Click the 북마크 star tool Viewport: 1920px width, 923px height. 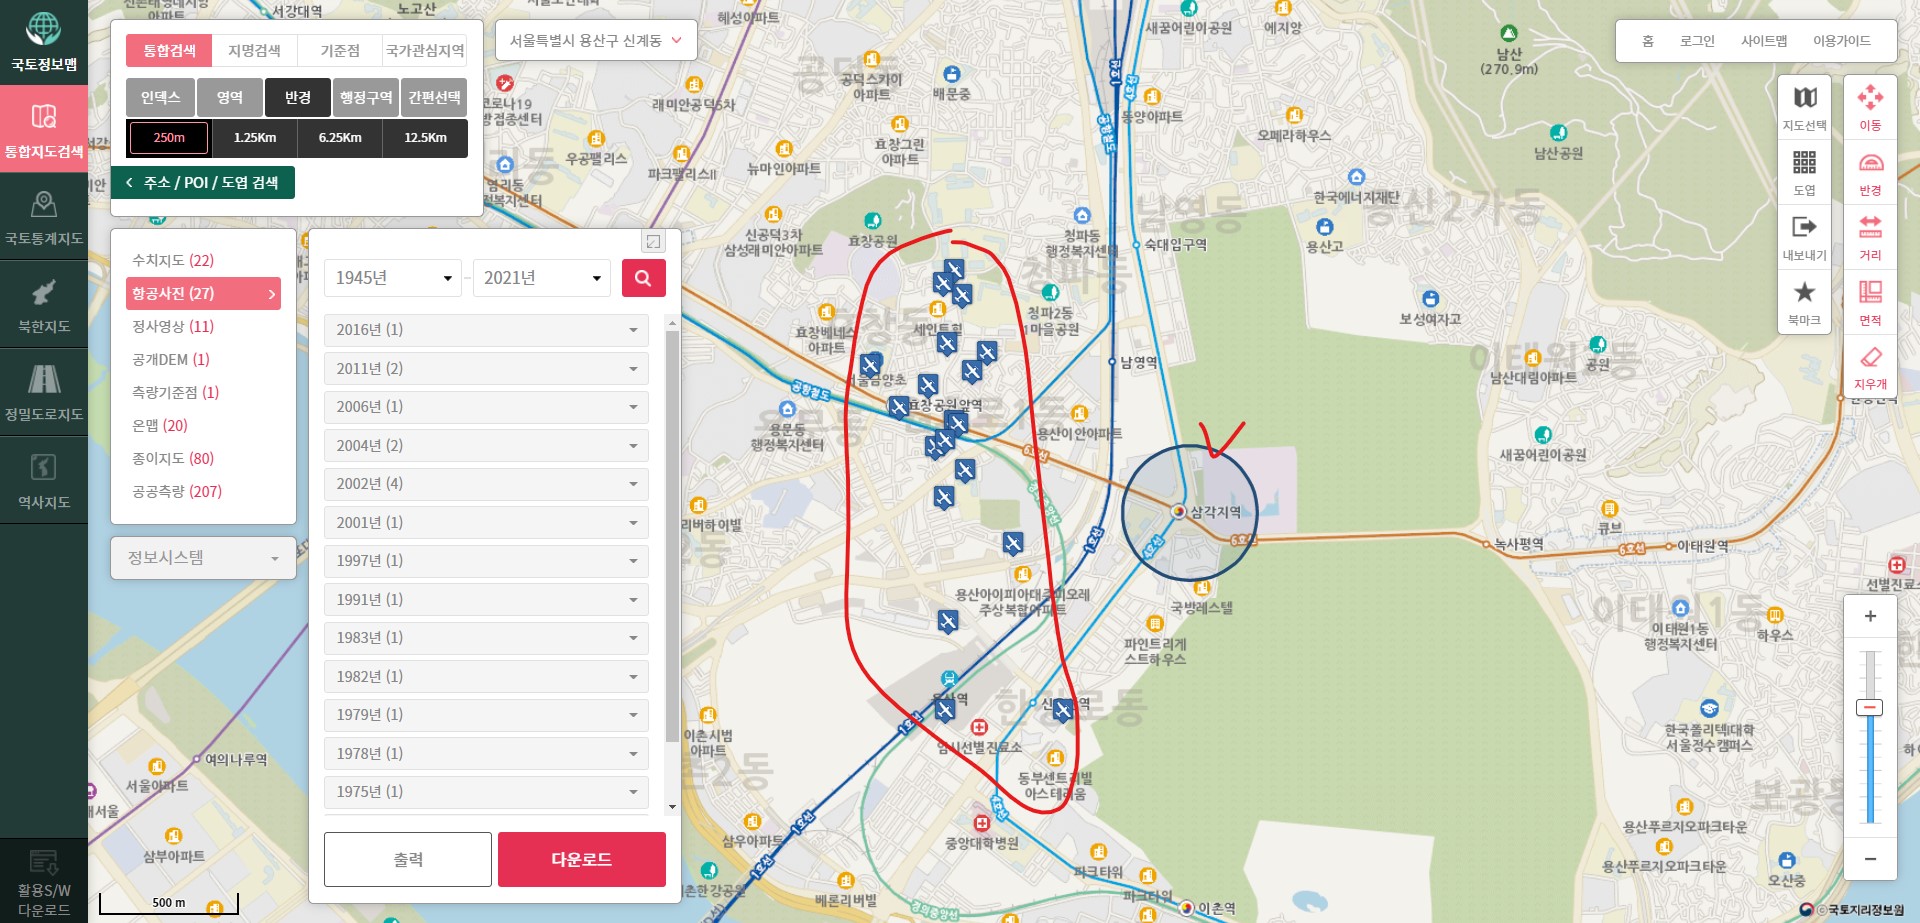coord(1804,302)
